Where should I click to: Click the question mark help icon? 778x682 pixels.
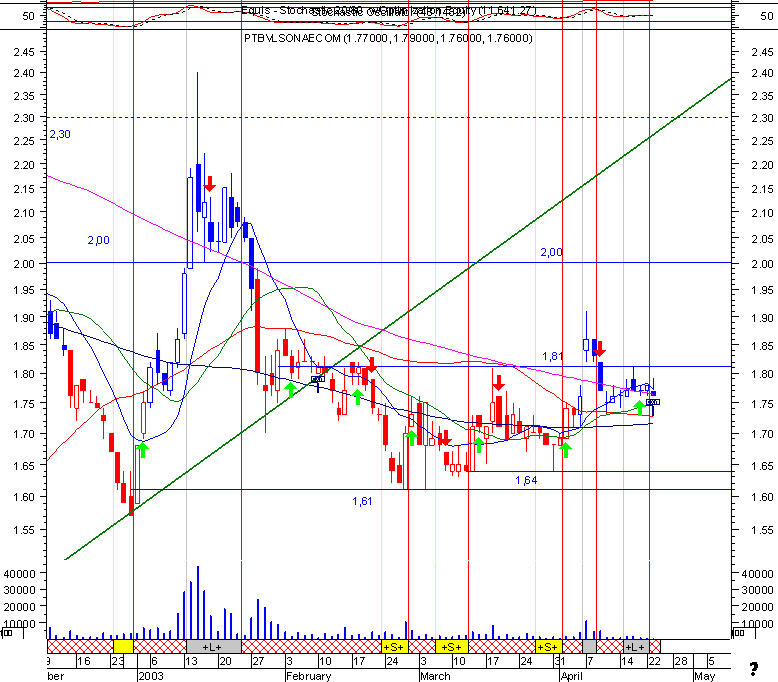[753, 669]
